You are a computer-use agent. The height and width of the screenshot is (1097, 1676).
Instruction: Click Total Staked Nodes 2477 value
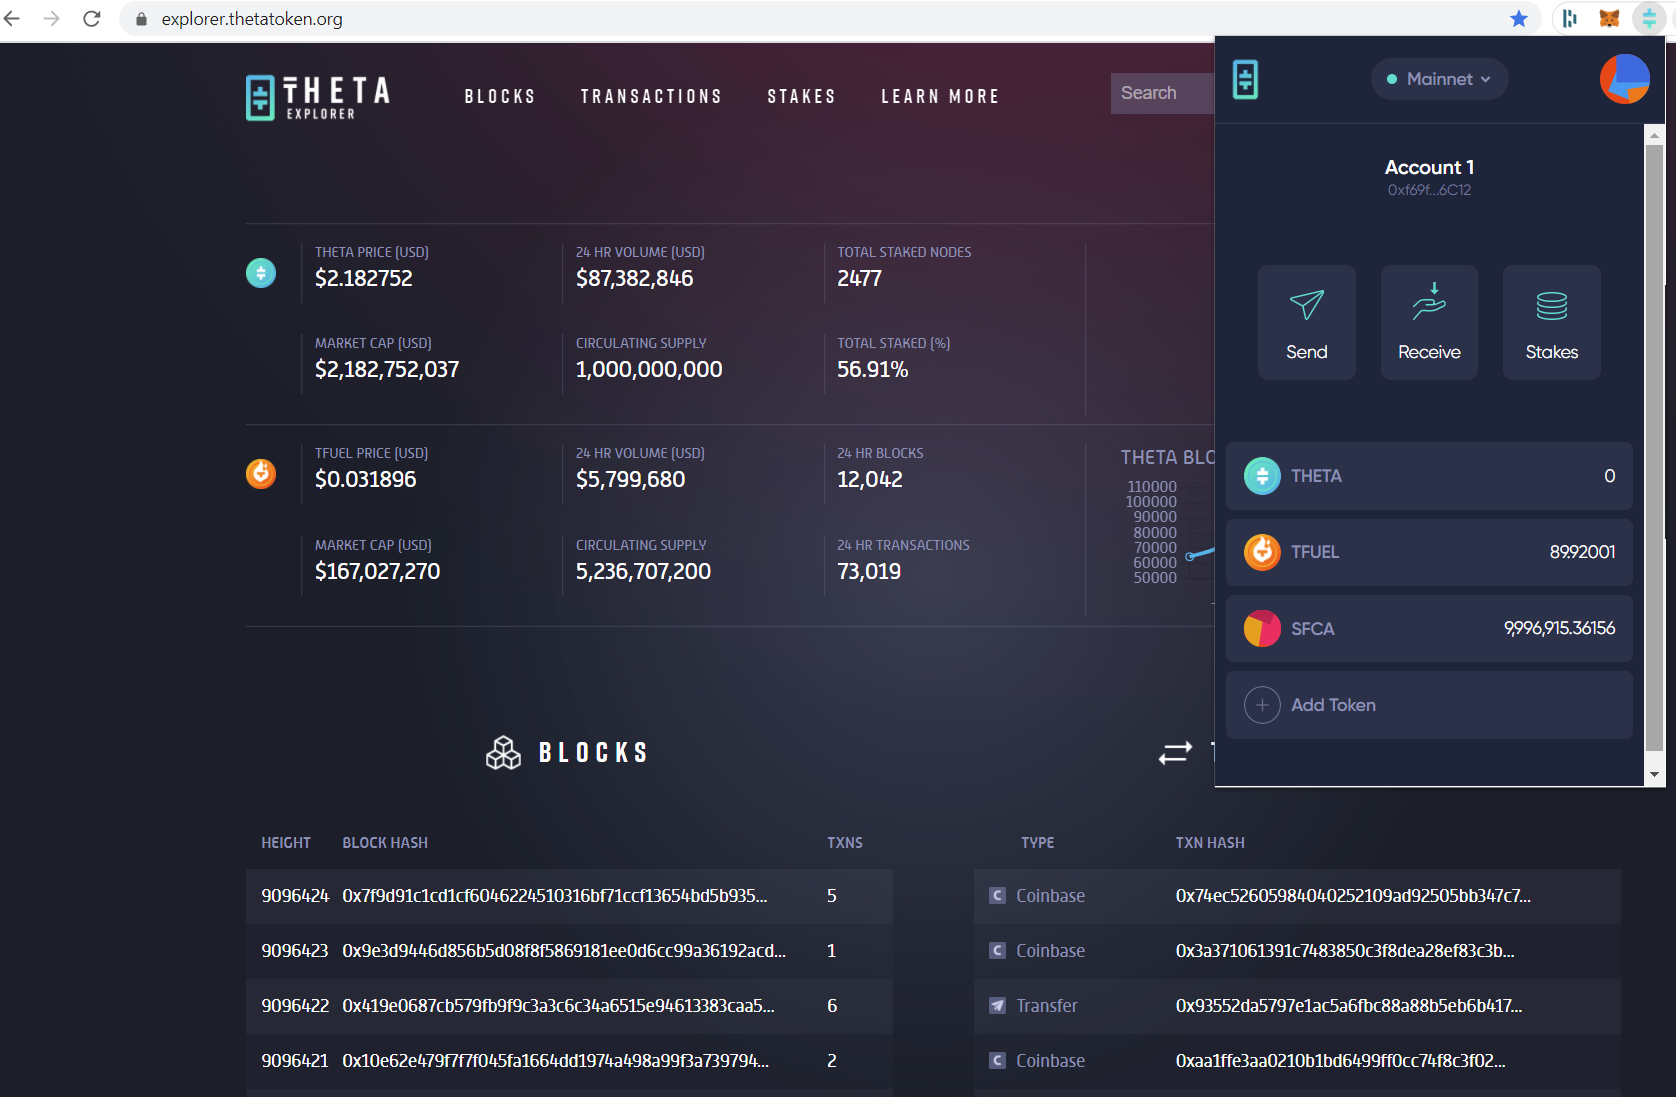(860, 278)
